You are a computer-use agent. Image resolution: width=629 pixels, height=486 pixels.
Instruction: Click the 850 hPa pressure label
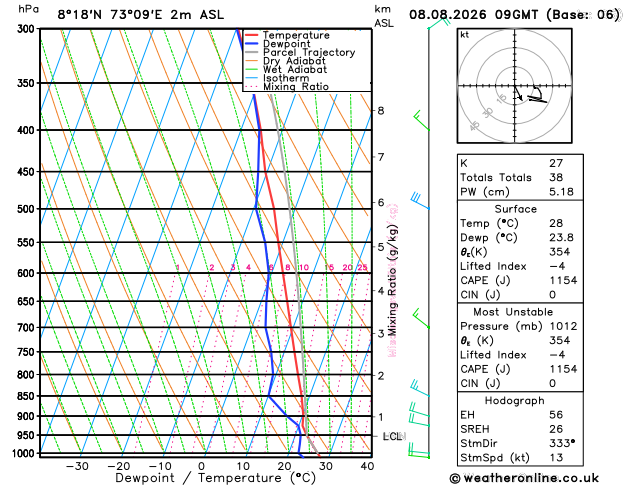(28, 396)
